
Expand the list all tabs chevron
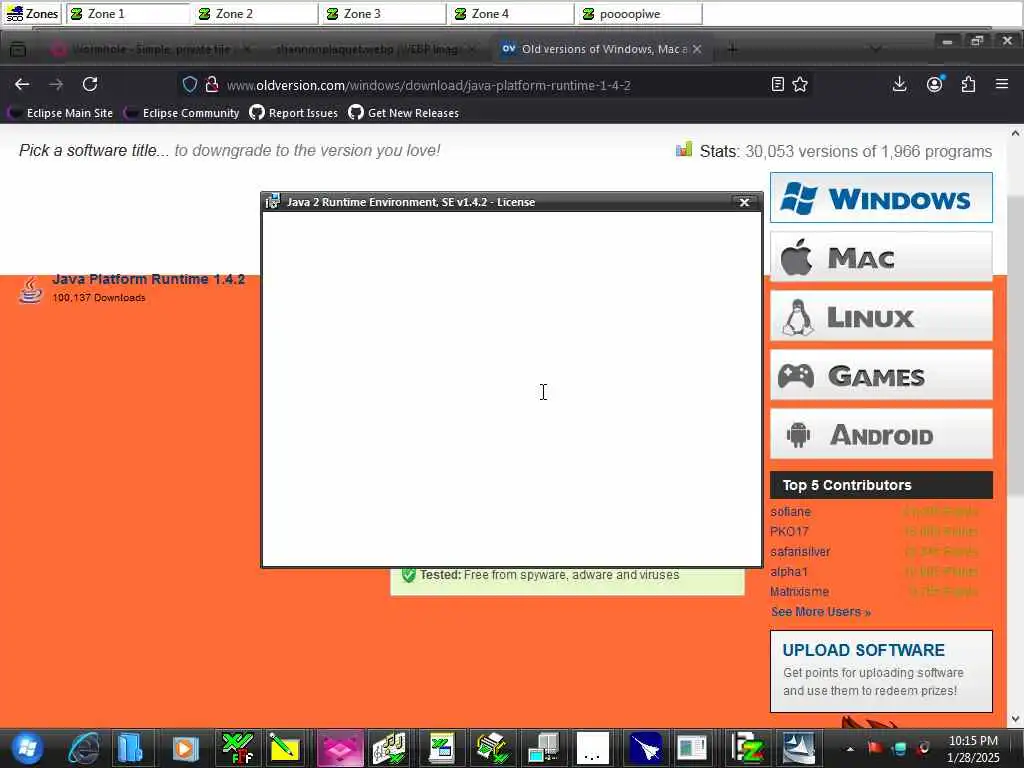click(876, 49)
